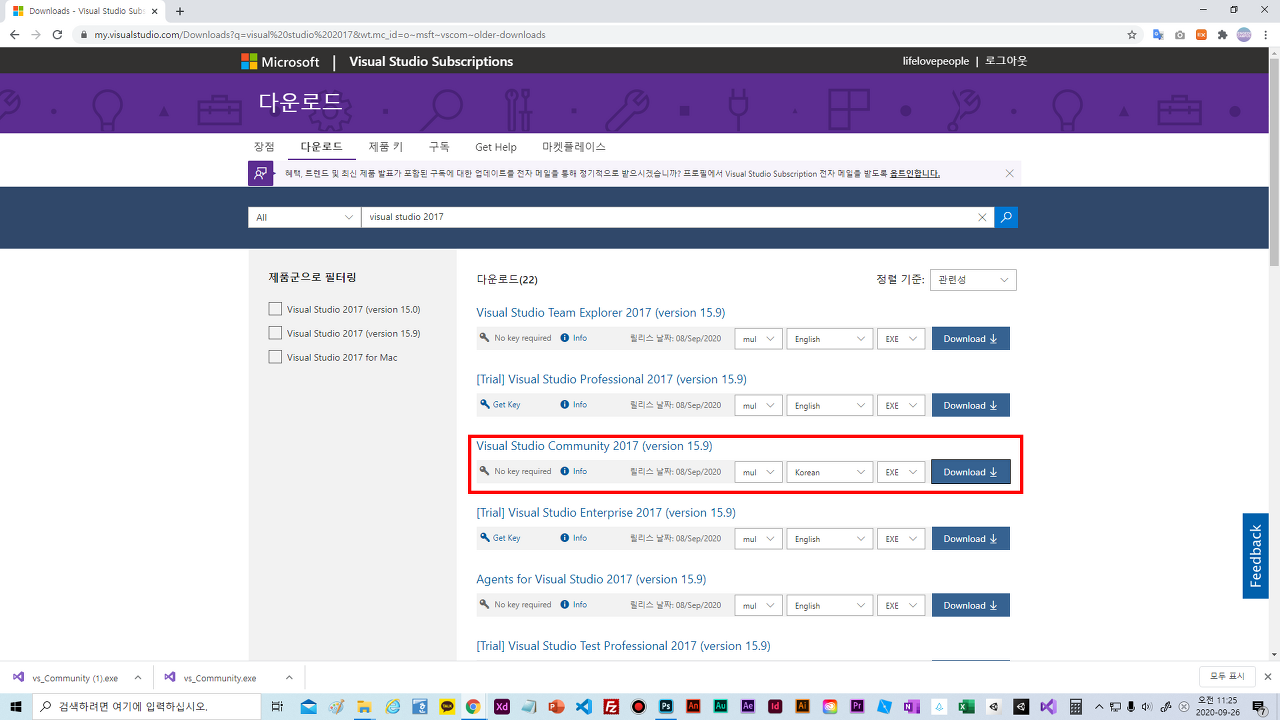
Task: Go back in browser history
Action: 14,34
